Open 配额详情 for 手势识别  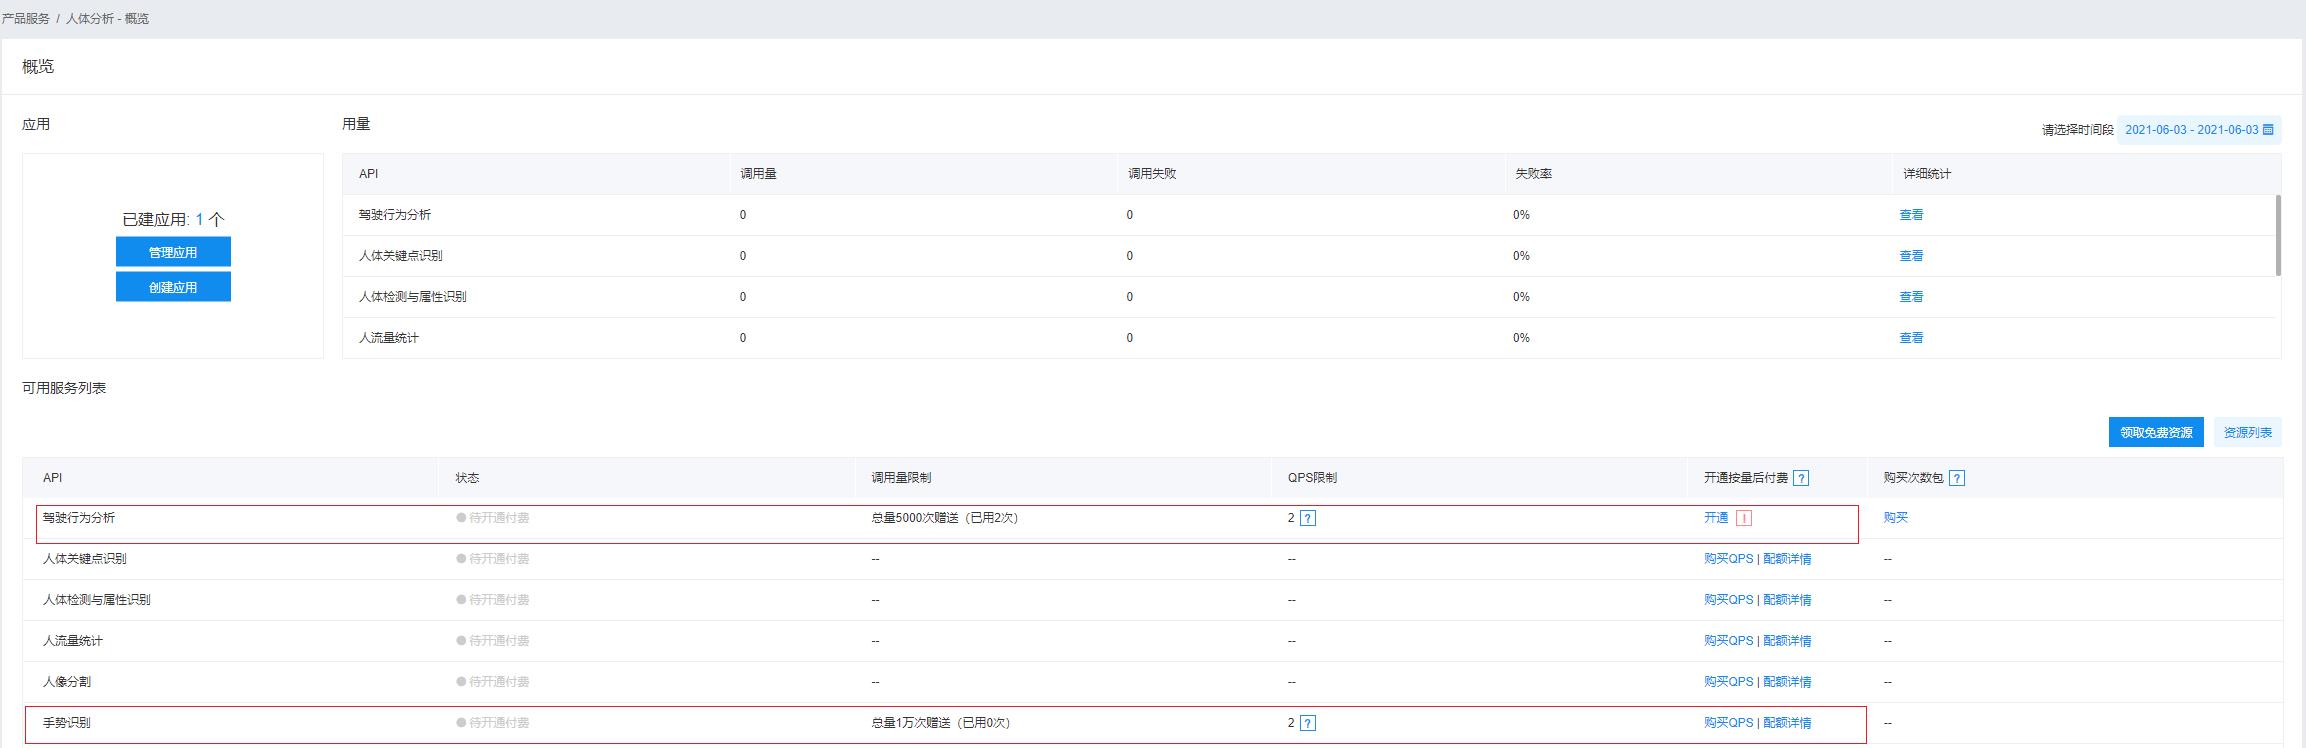tap(1787, 723)
